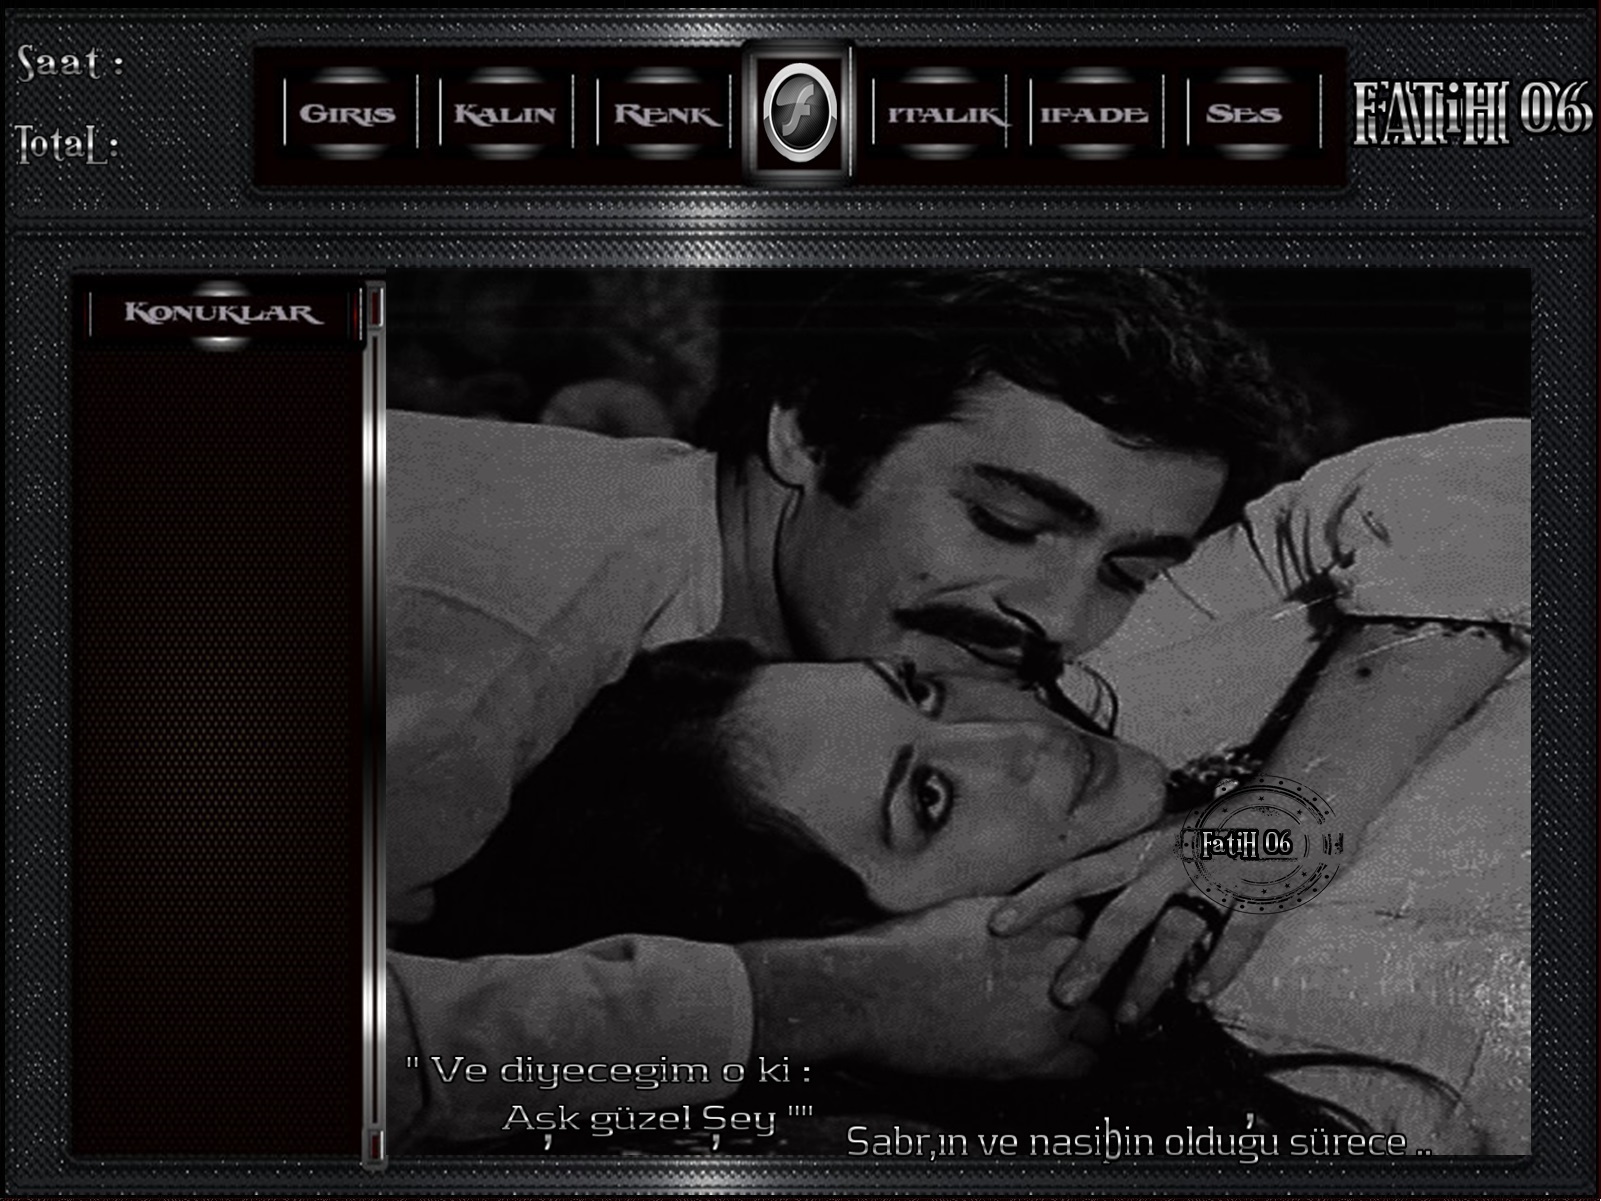Screen dimensions: 1601x1201
Task: Click the Saat clock label
Action: pos(70,64)
